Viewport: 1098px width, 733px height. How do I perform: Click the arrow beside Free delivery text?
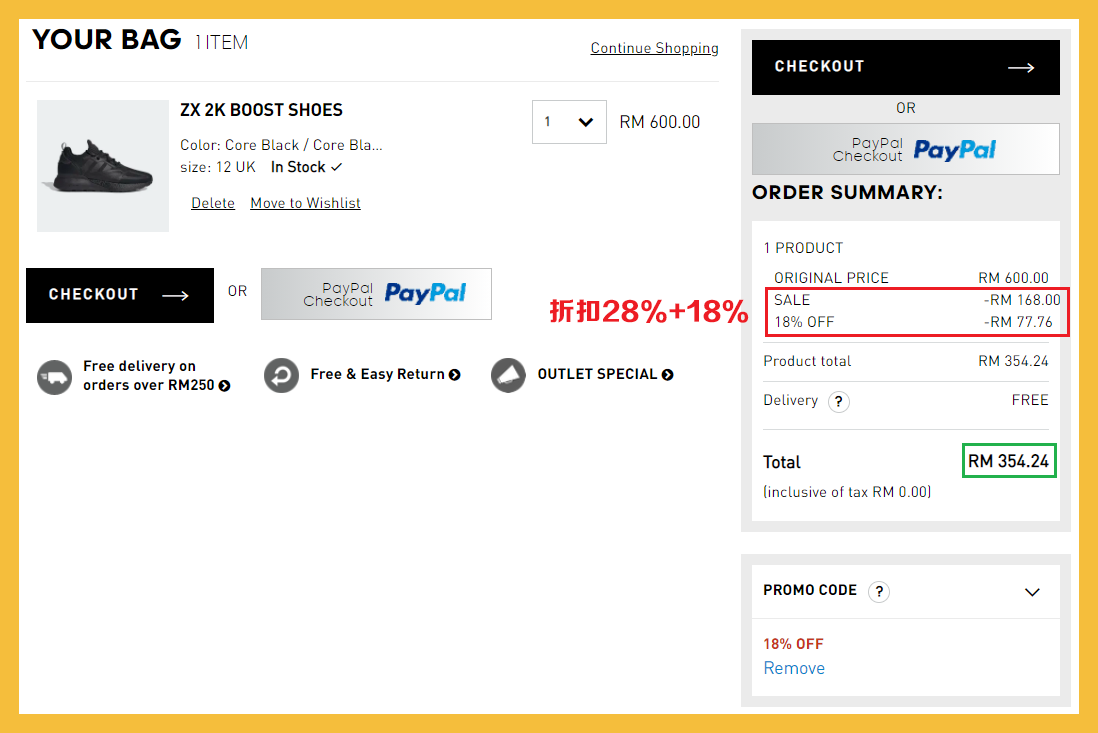[x=225, y=386]
